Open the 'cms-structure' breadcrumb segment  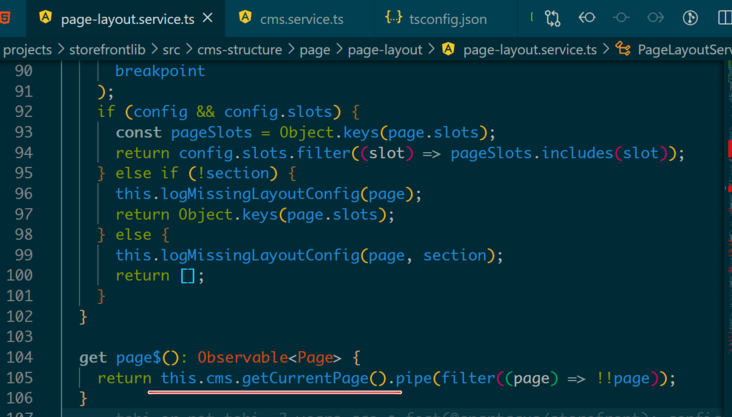tap(239, 49)
